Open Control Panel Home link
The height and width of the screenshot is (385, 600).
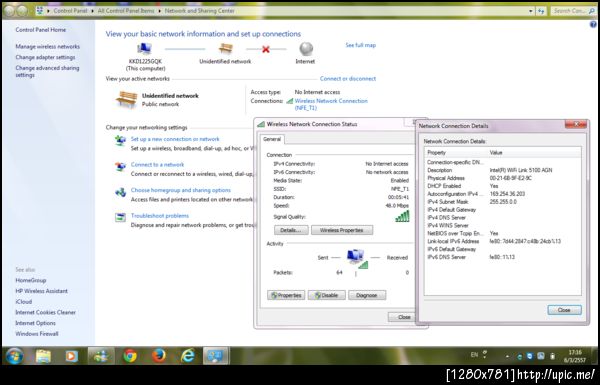click(x=41, y=29)
